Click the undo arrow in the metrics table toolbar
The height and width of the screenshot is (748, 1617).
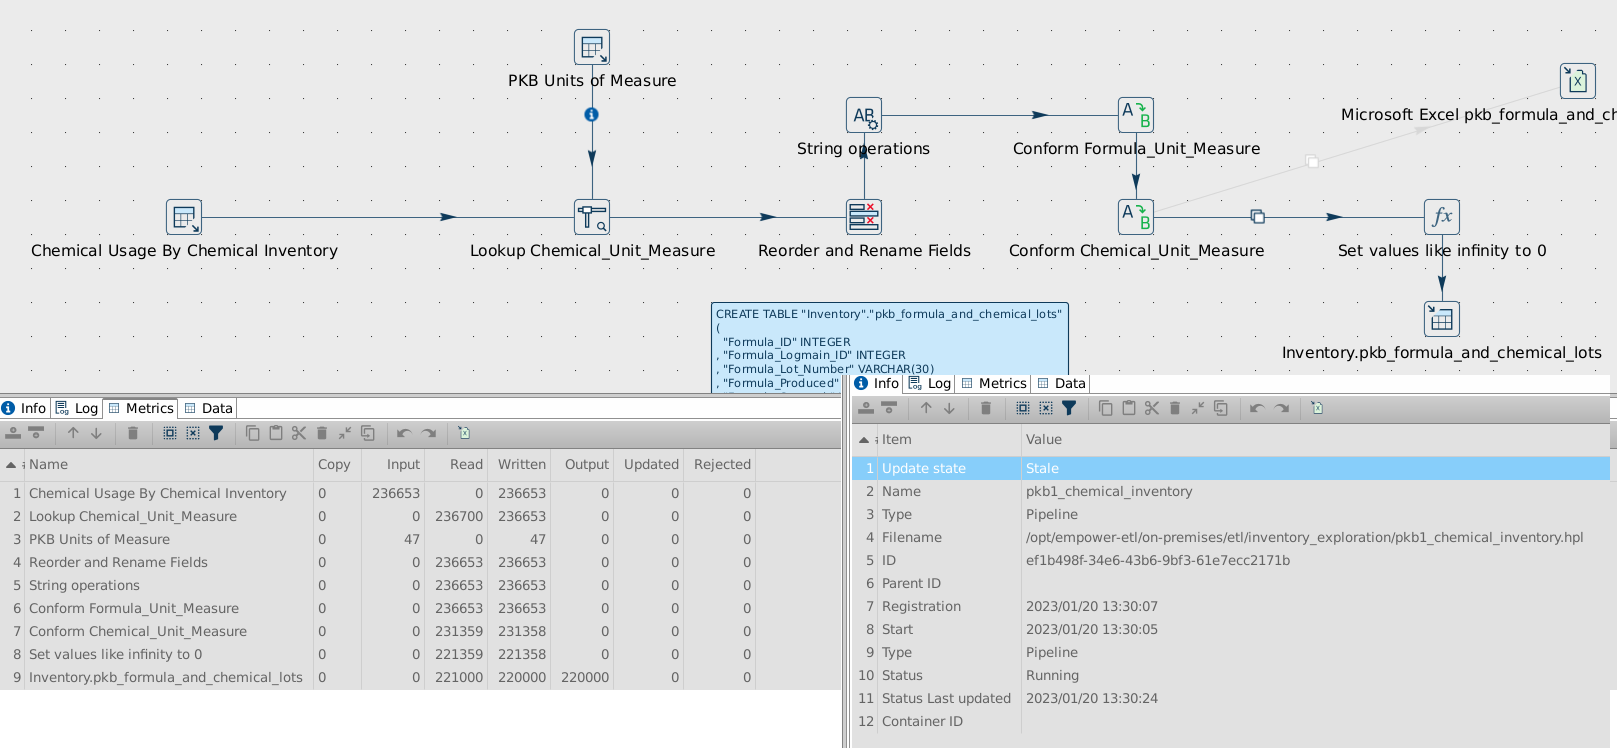tap(404, 433)
